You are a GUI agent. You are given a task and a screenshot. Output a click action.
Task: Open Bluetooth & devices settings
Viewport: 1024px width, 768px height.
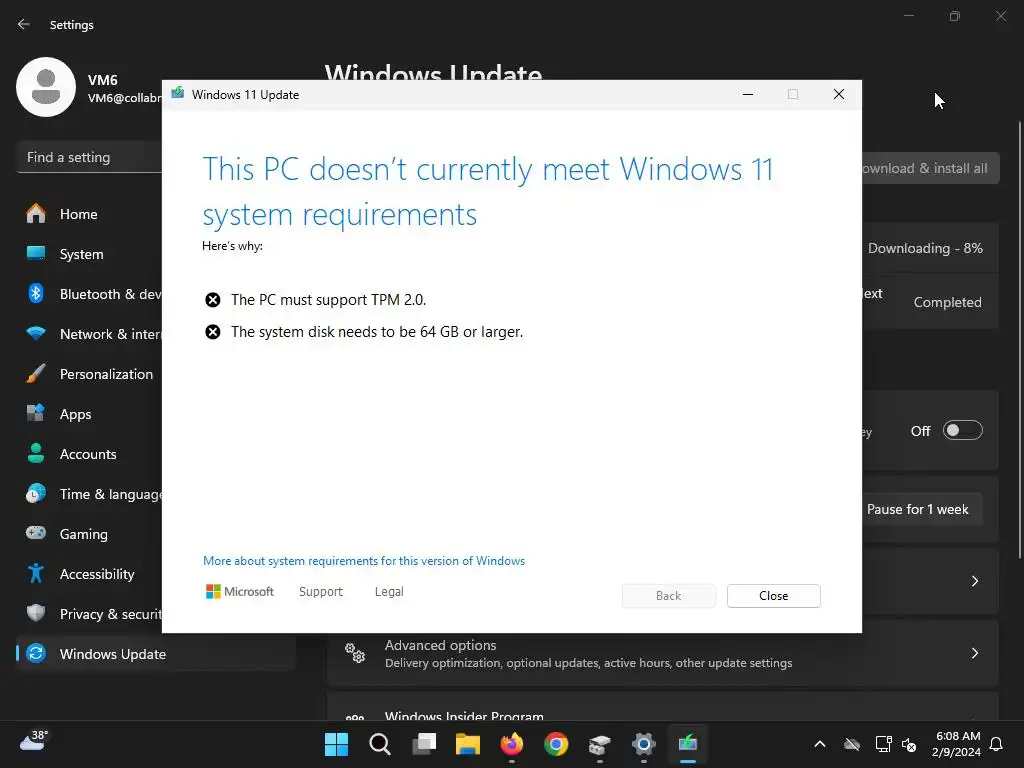coord(89,294)
